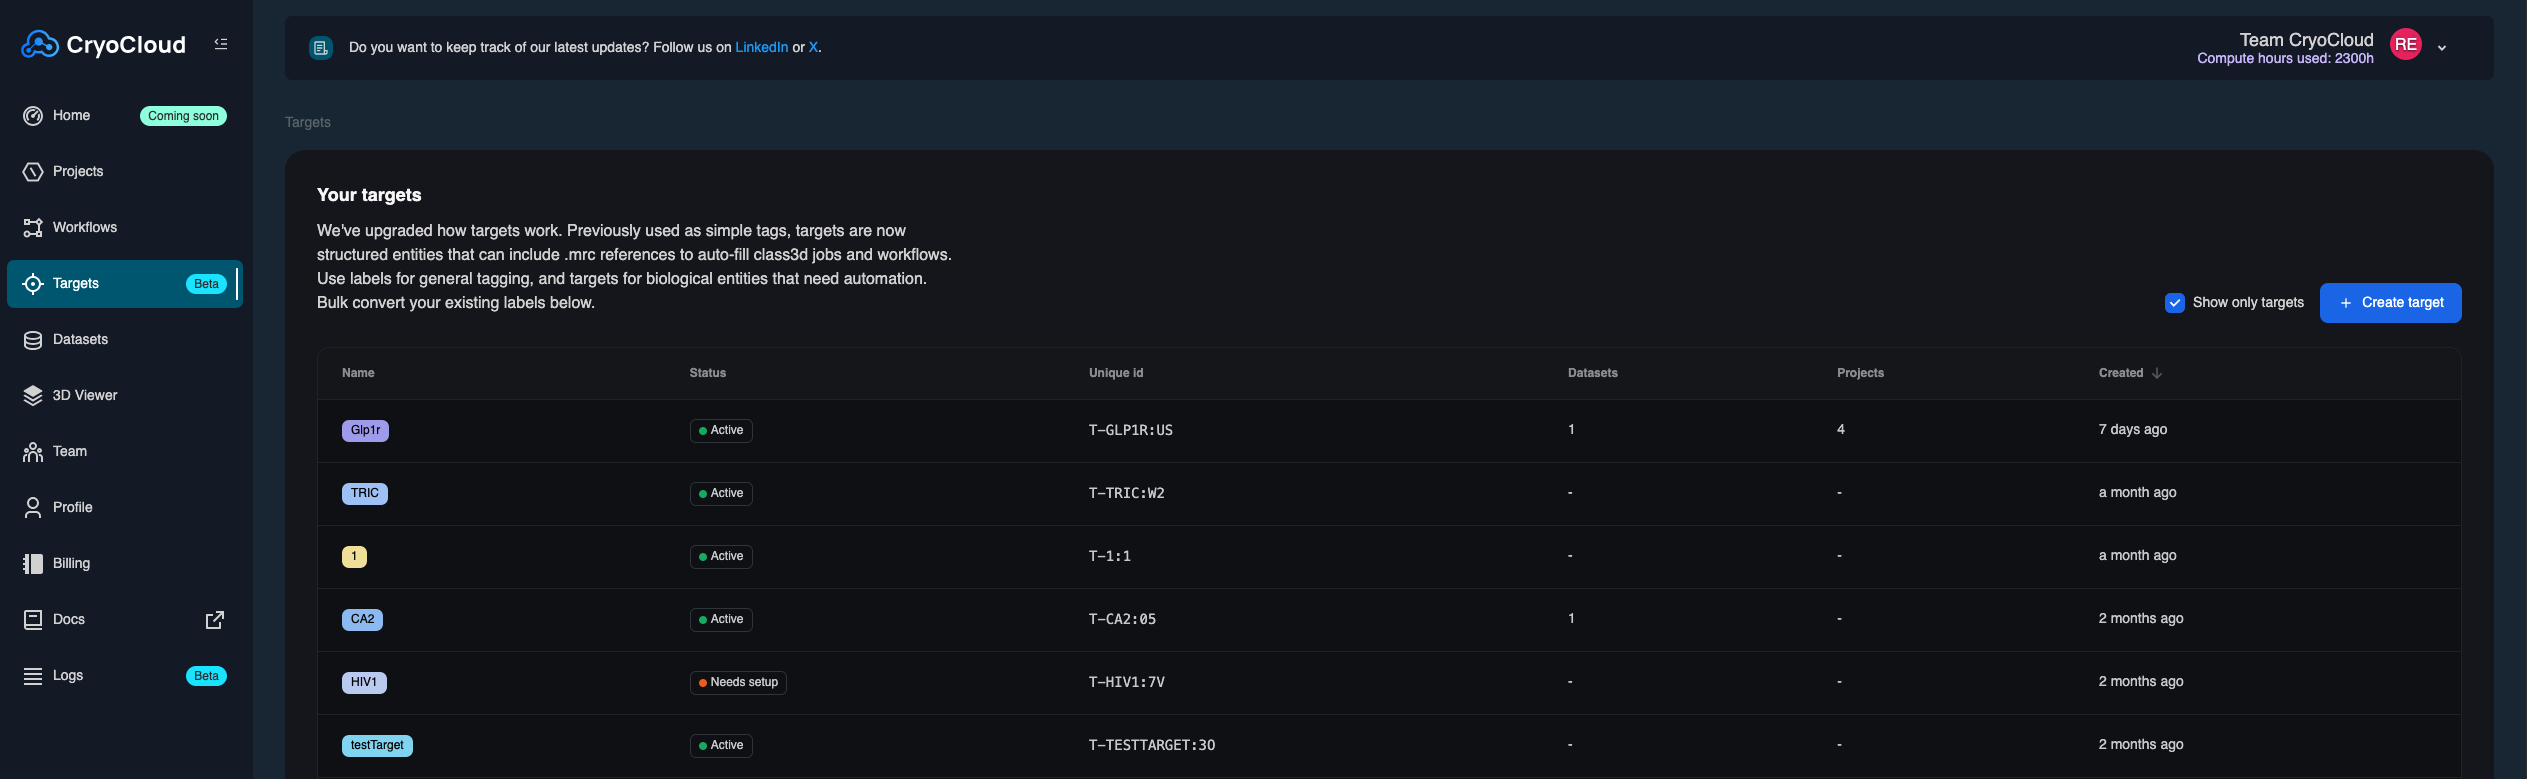The image size is (2527, 779).
Task: Open the X link in banner
Action: coord(813,48)
